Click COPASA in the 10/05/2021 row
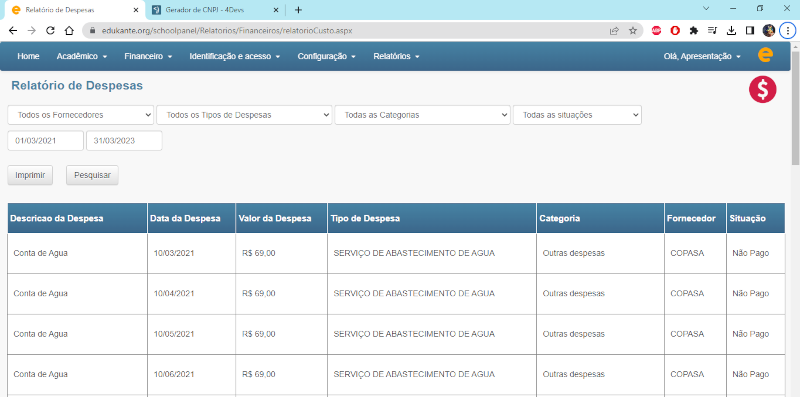The image size is (800, 397). coord(687,334)
